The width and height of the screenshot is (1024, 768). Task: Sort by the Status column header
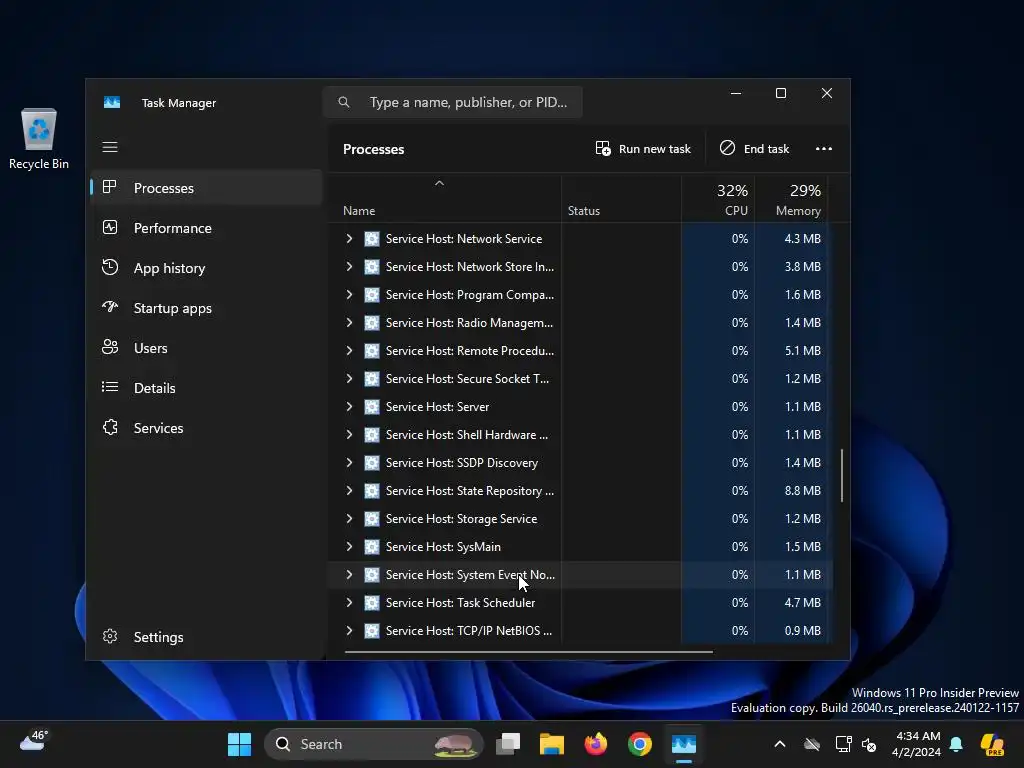coord(622,199)
